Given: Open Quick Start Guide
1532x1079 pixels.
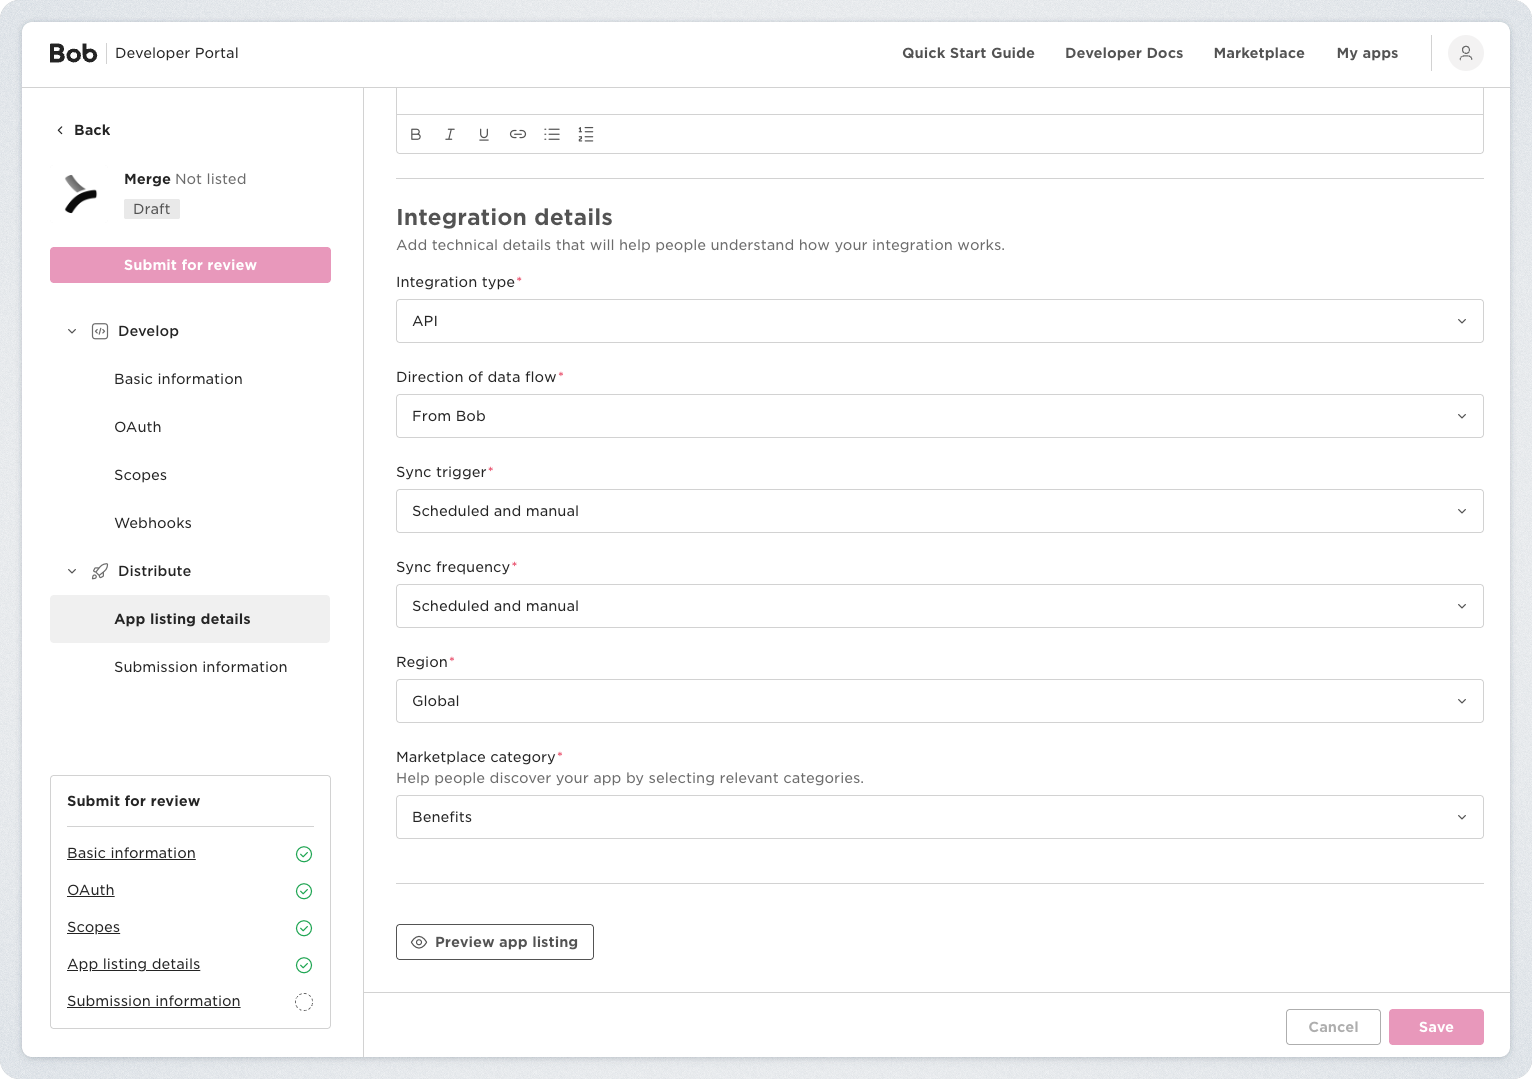Looking at the screenshot, I should coord(968,53).
